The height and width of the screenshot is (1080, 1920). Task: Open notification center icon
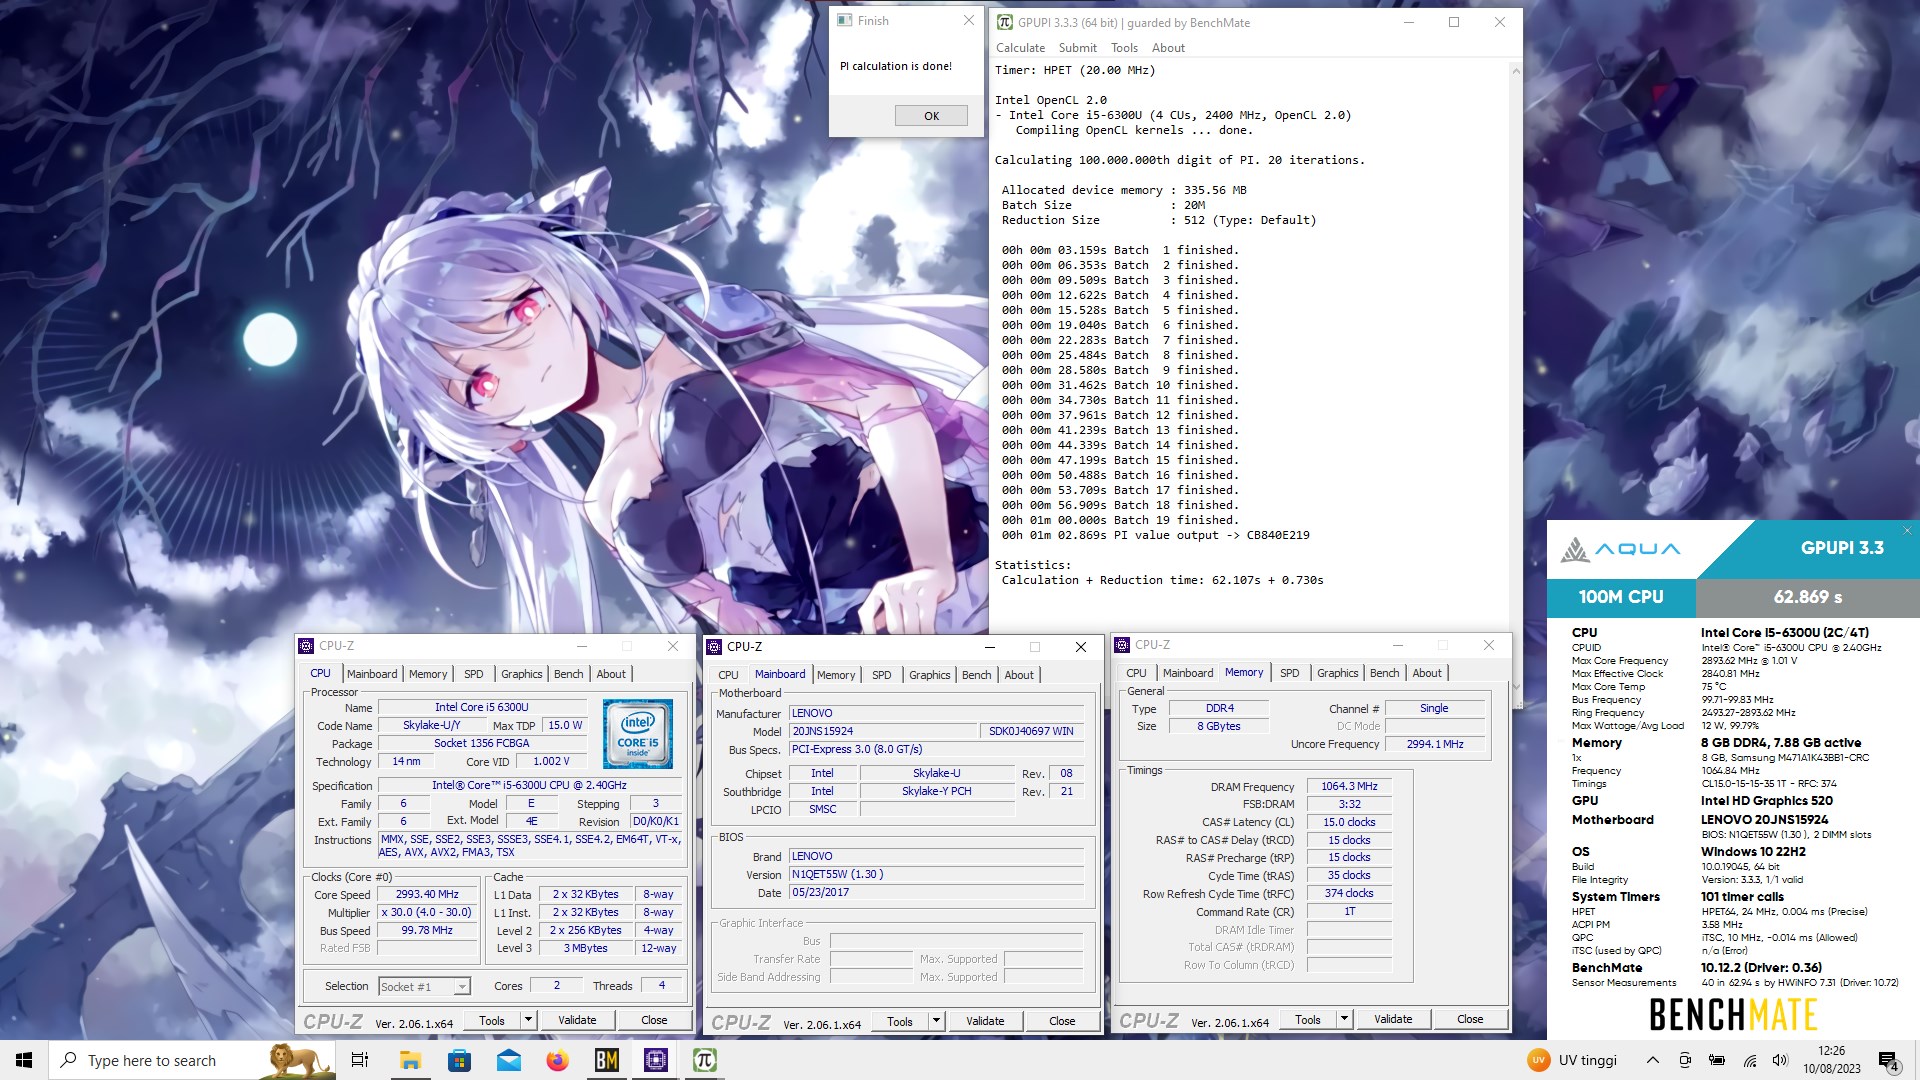tap(1889, 1061)
